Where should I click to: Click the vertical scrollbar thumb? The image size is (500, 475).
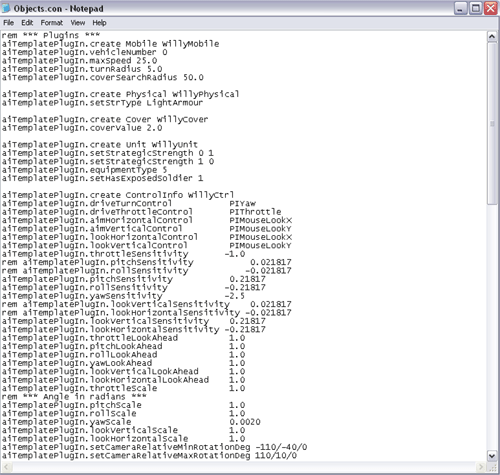coord(492,123)
